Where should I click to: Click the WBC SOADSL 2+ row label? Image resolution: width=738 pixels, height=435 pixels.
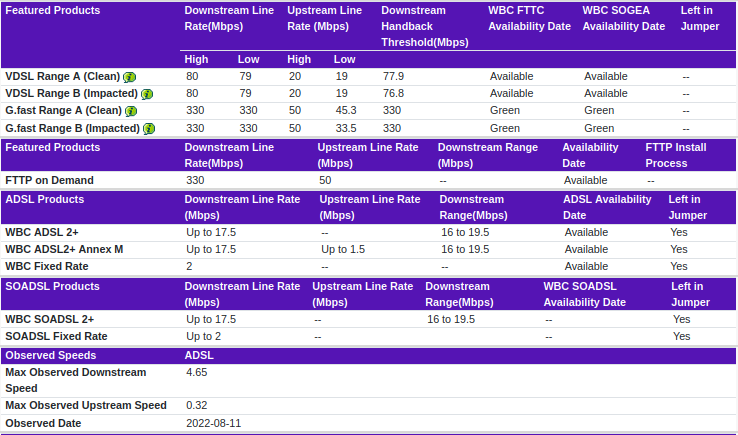click(x=49, y=319)
